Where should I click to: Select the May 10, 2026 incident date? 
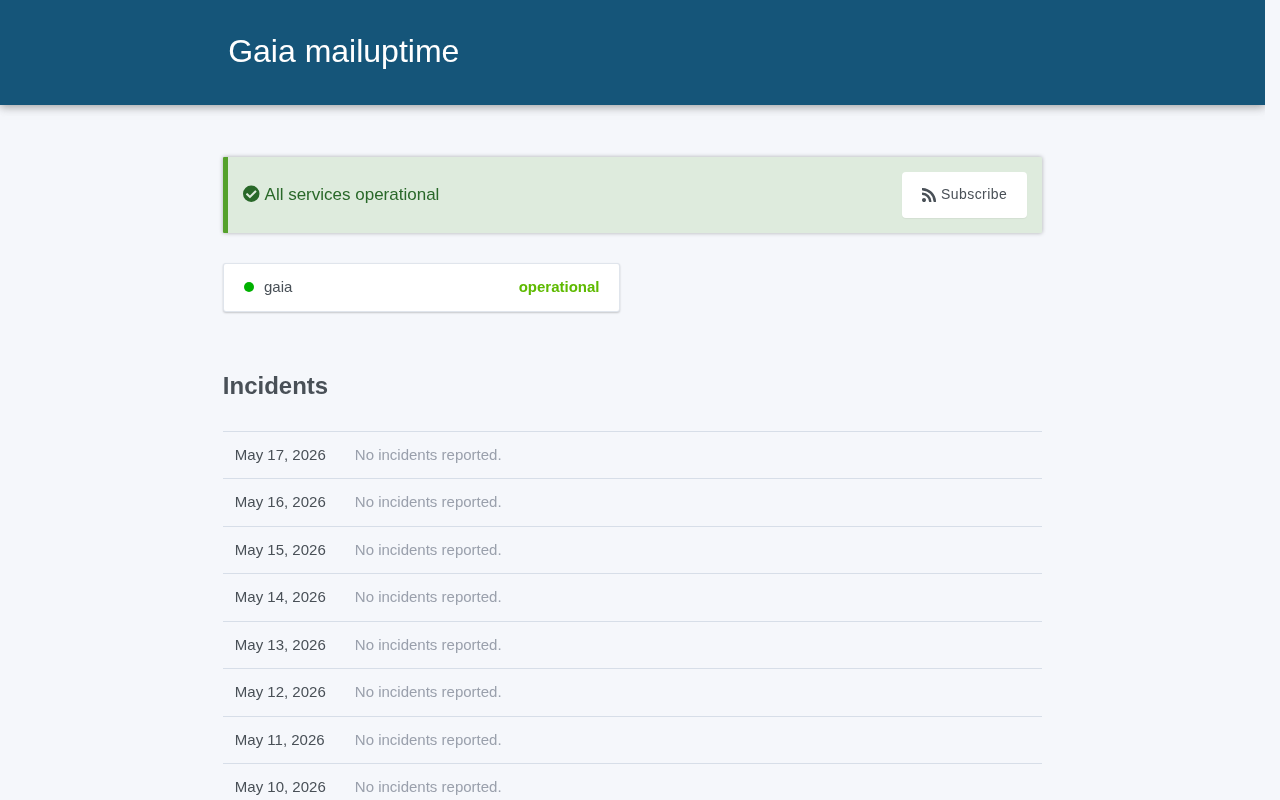[280, 787]
